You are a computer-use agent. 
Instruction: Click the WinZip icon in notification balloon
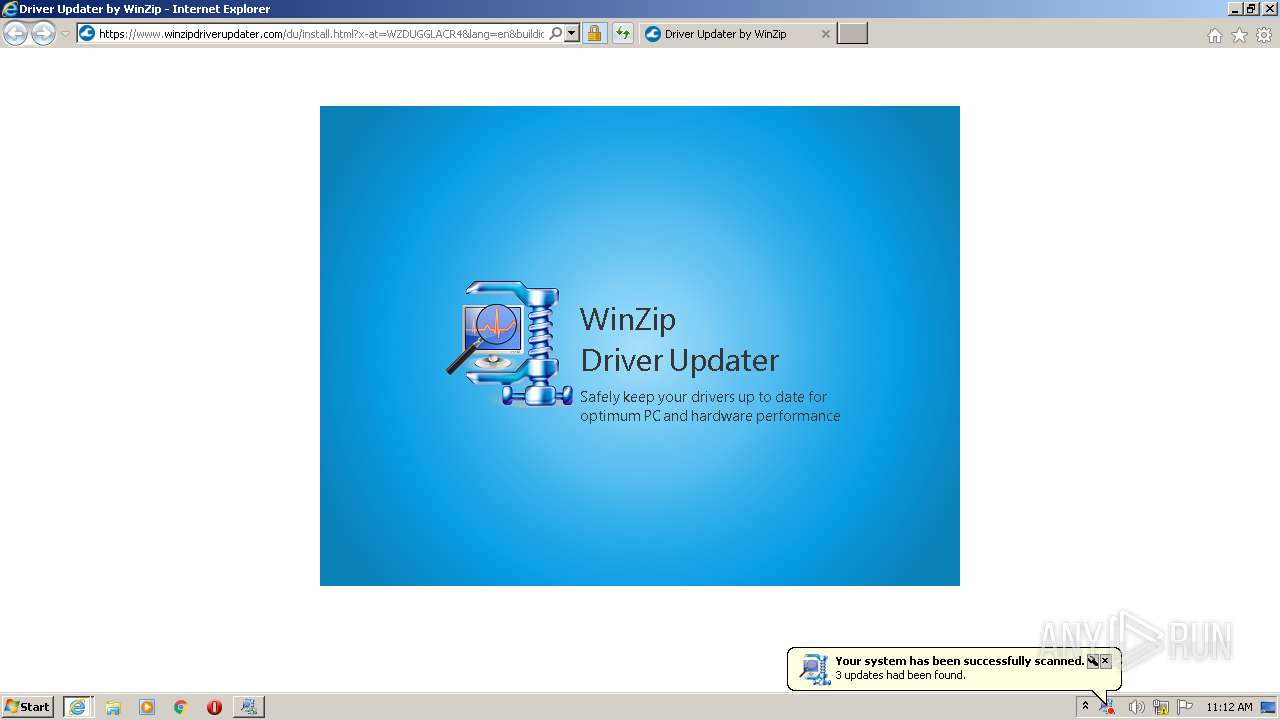pyautogui.click(x=815, y=669)
